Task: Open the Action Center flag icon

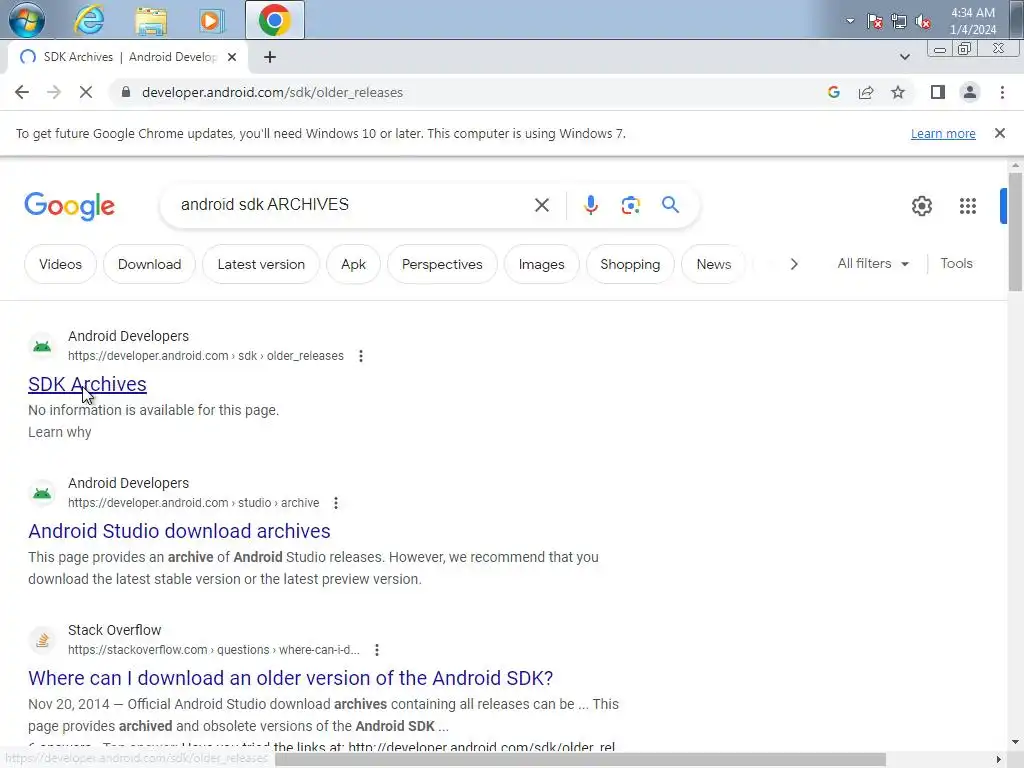Action: tap(874, 22)
